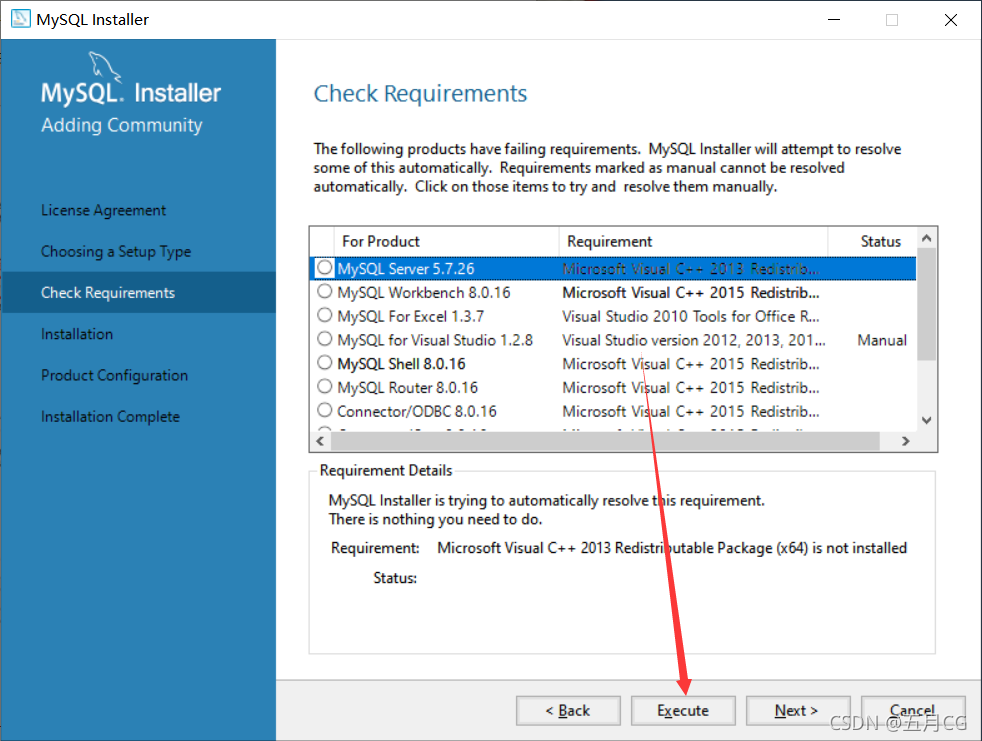The width and height of the screenshot is (982, 741).
Task: Select the MySQL Shell 8.0.16 radio button
Action: click(x=324, y=363)
